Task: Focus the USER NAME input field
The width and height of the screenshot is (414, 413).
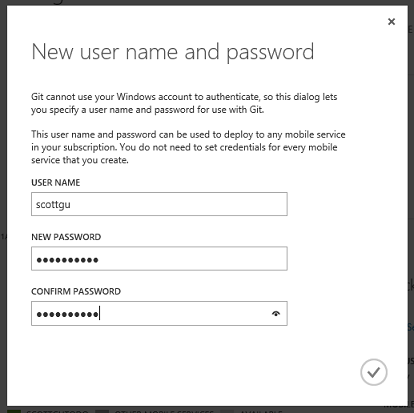Action: coord(159,204)
